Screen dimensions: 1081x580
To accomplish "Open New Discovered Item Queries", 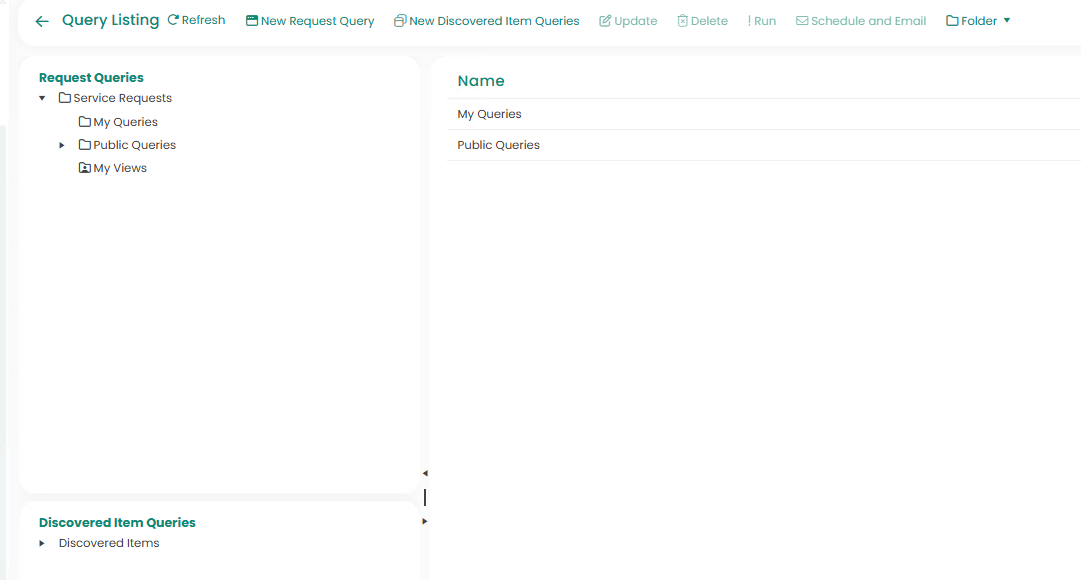I will [x=487, y=21].
